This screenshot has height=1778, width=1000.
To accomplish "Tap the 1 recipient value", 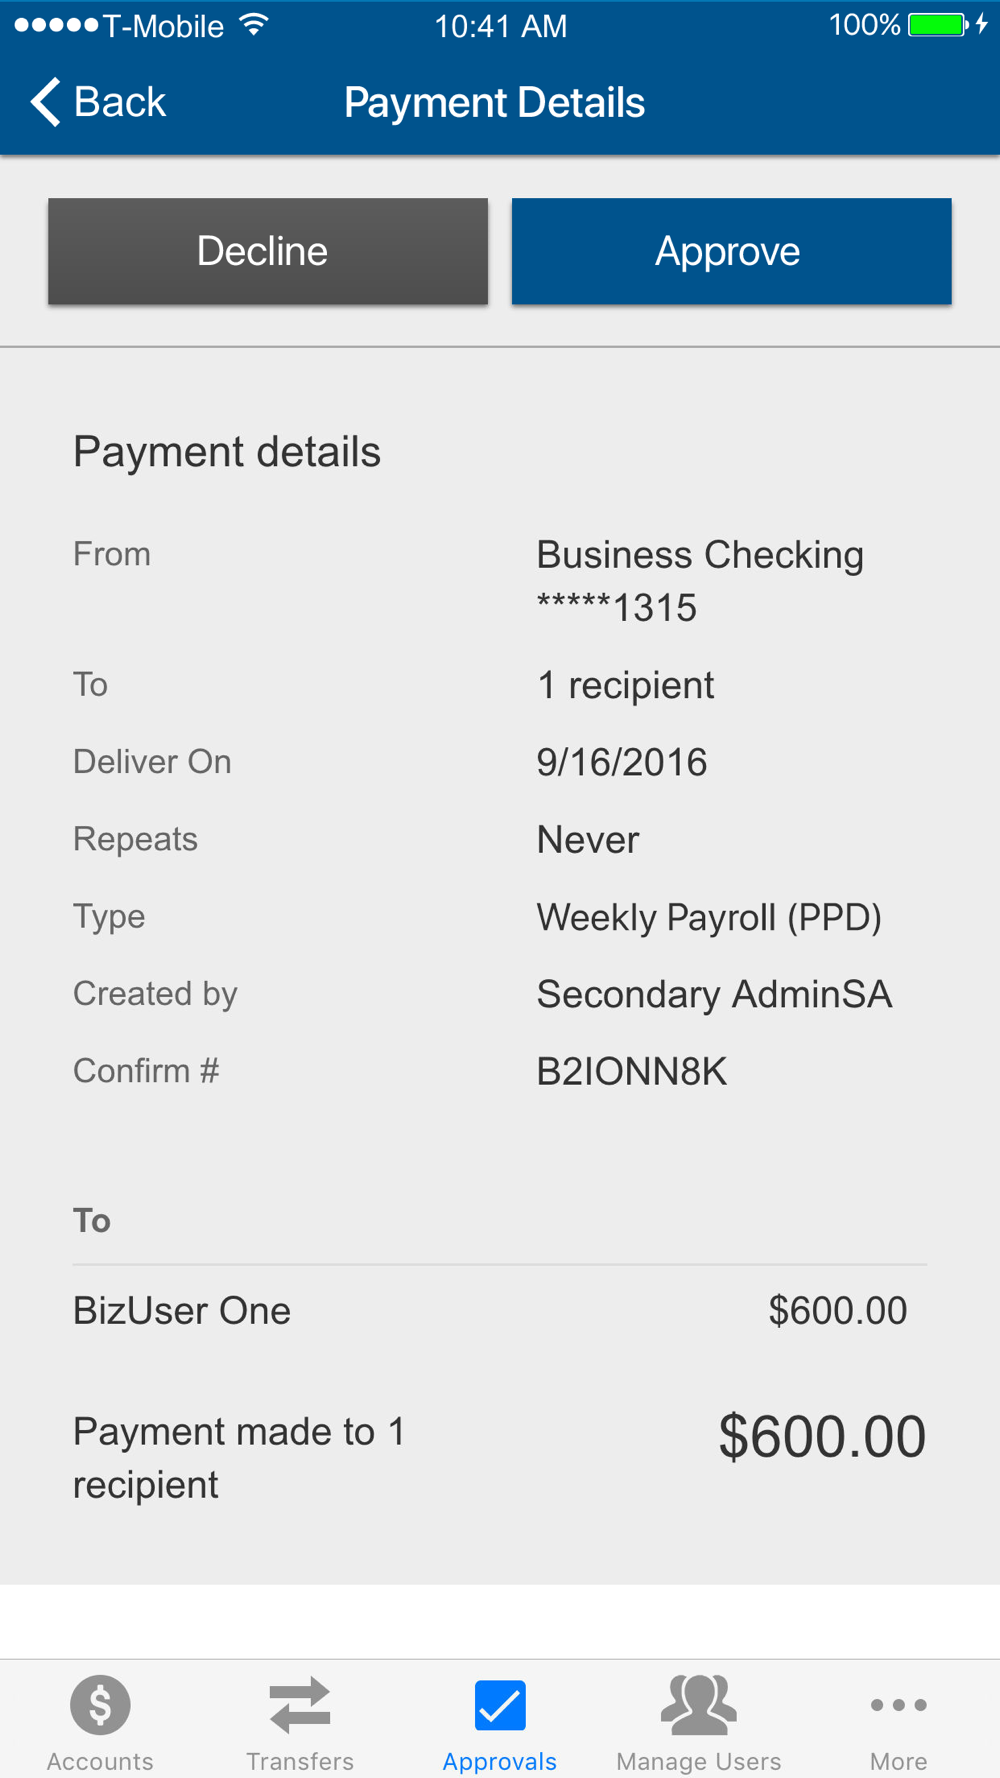I will coord(625,686).
